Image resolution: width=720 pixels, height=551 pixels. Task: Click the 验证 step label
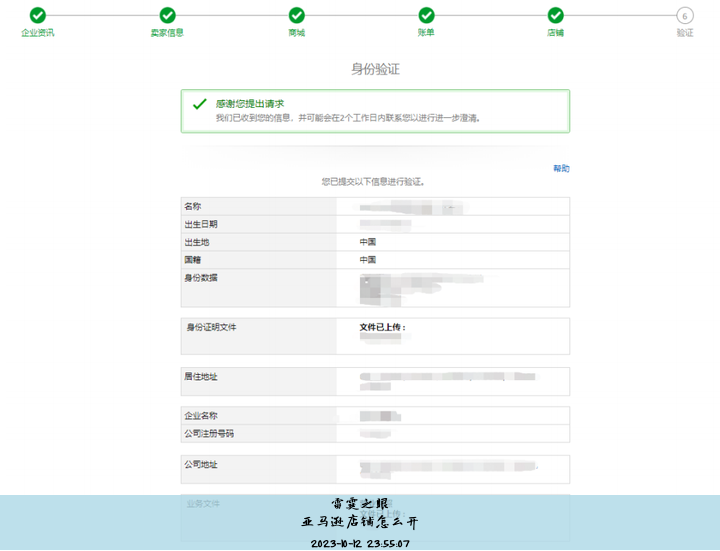684,33
